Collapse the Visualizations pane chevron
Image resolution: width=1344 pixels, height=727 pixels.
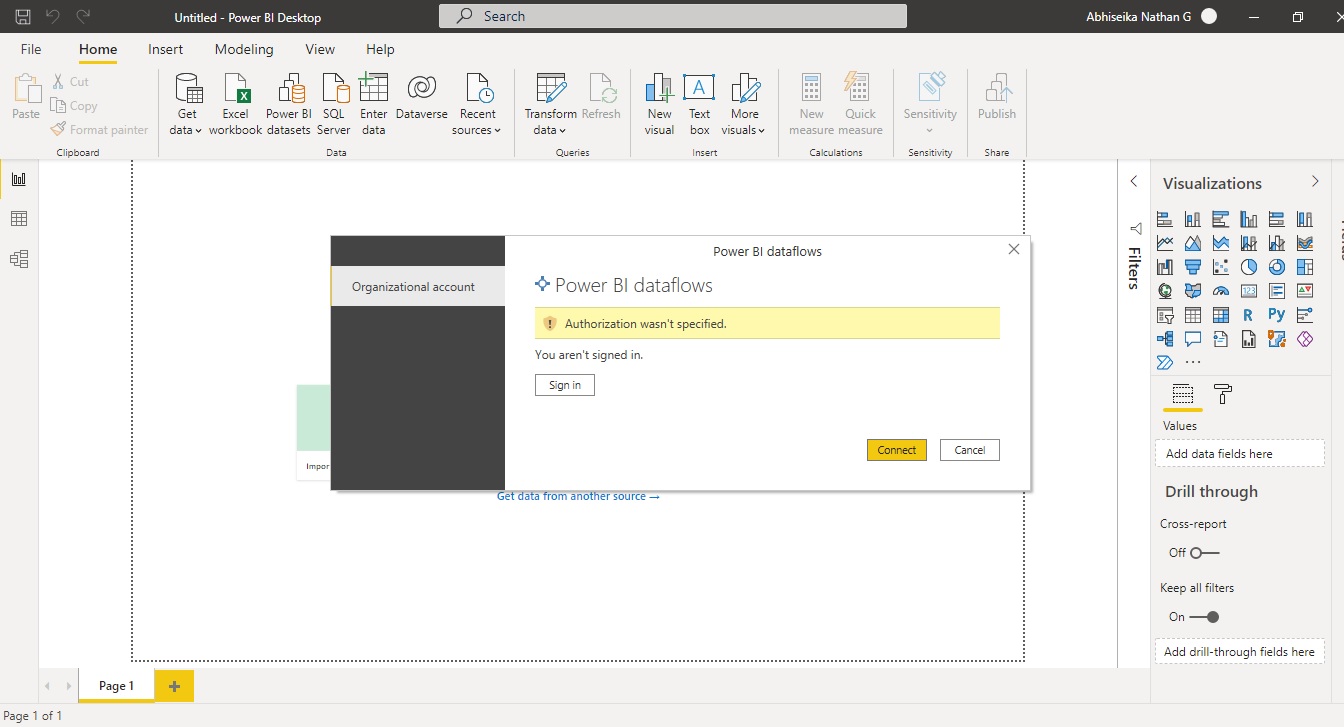1315,181
